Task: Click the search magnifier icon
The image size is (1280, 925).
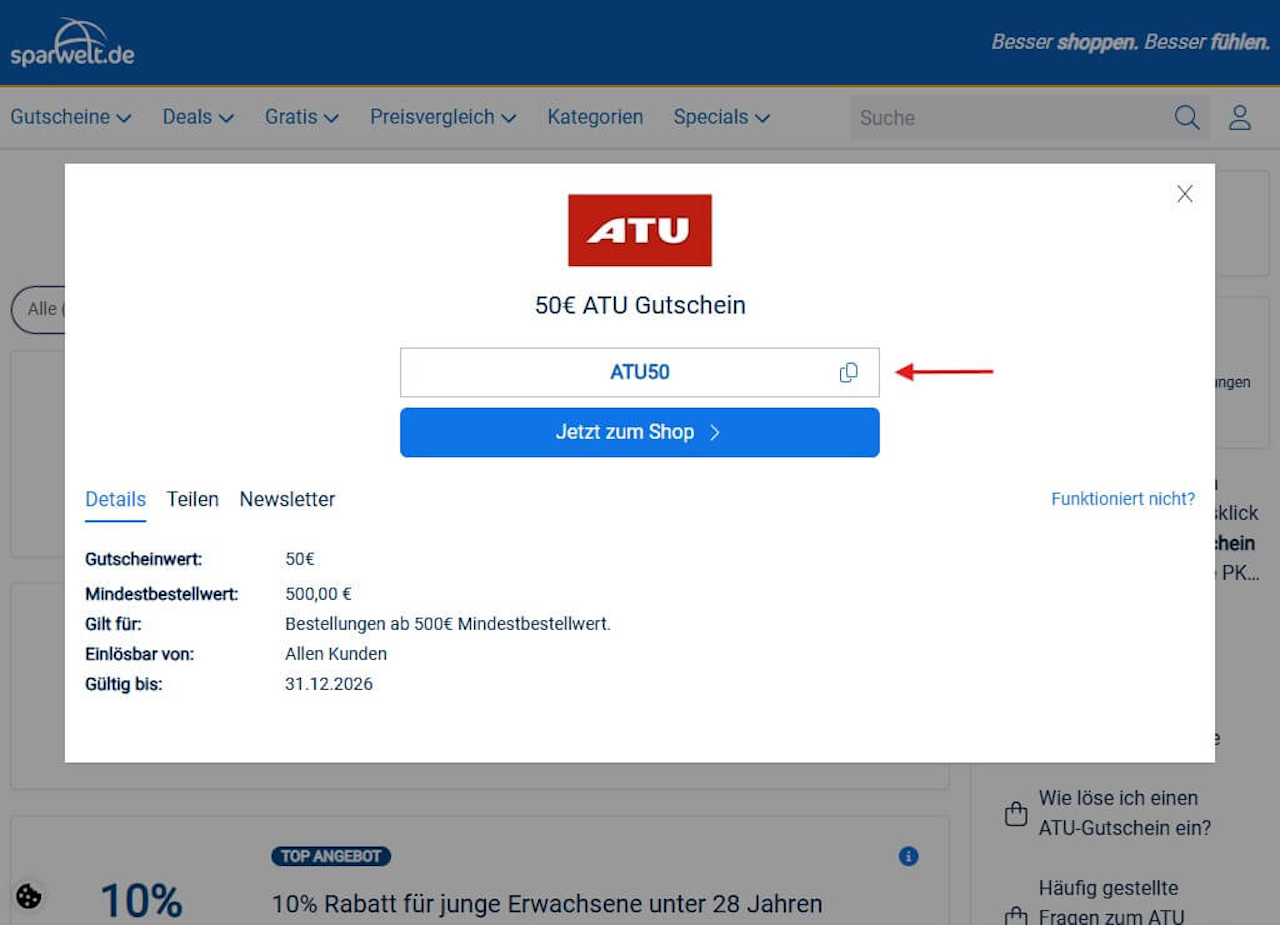Action: click(x=1187, y=117)
